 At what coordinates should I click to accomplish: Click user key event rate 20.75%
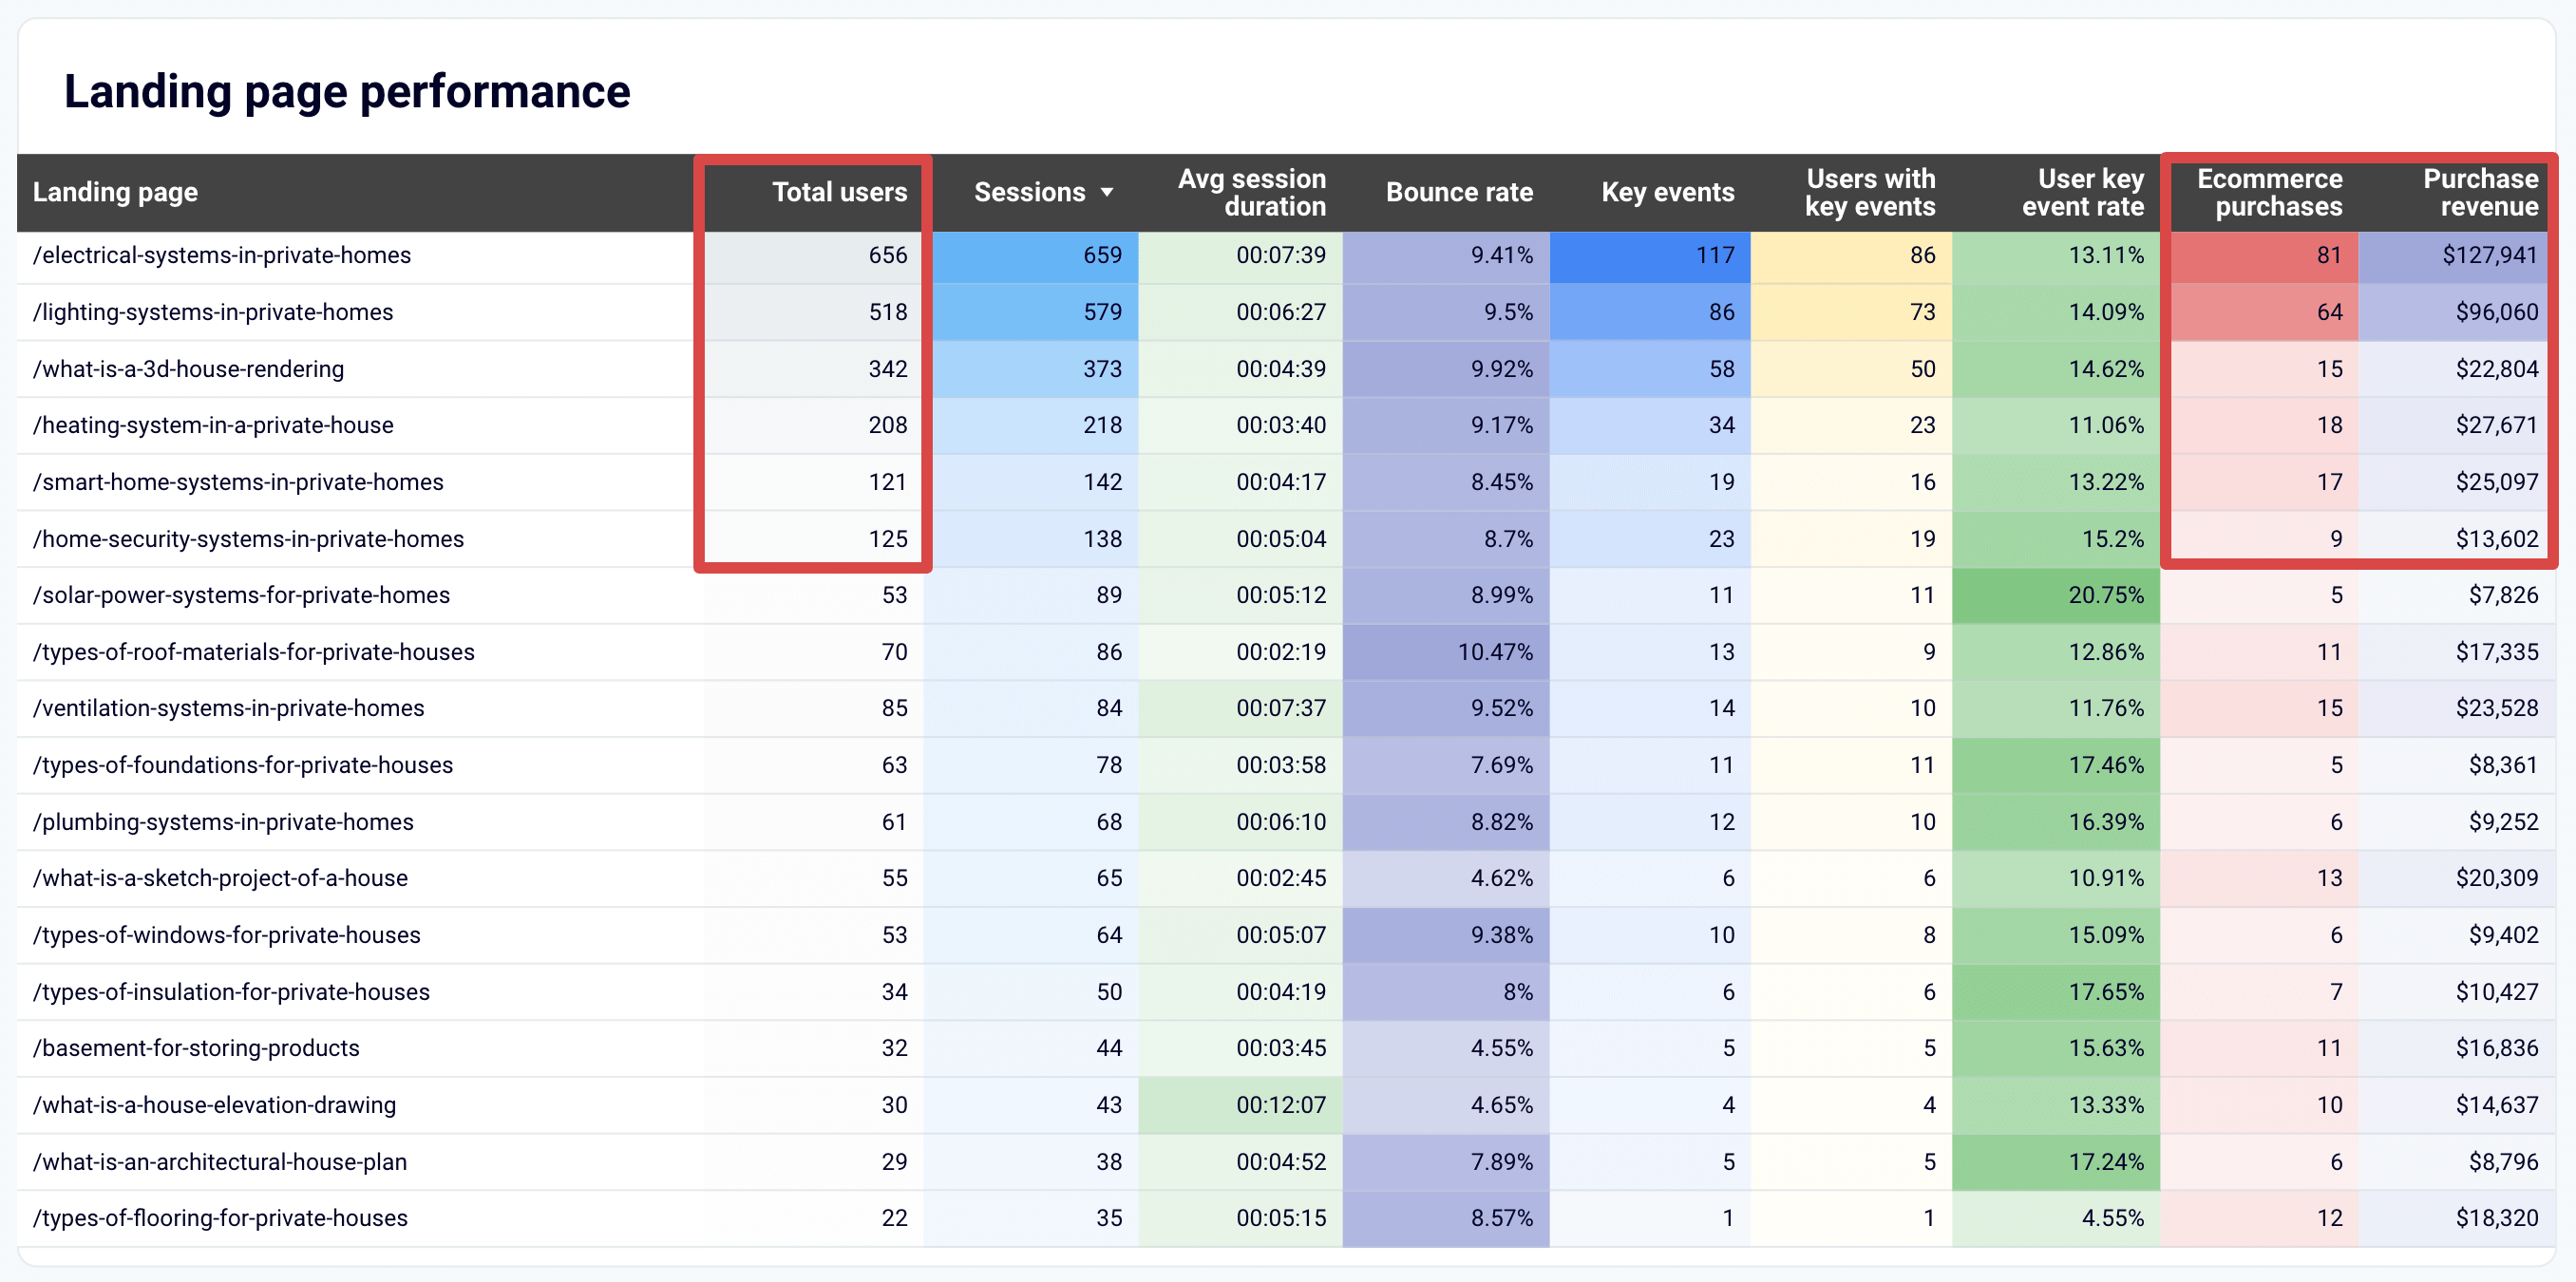tap(2106, 595)
